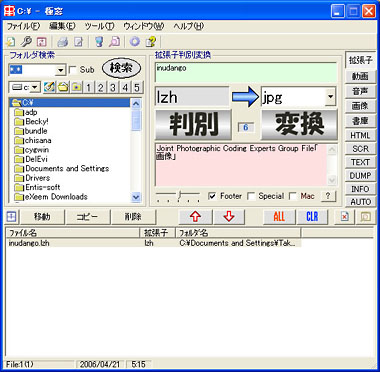Open the c: drive selector dropdown

tap(35, 88)
